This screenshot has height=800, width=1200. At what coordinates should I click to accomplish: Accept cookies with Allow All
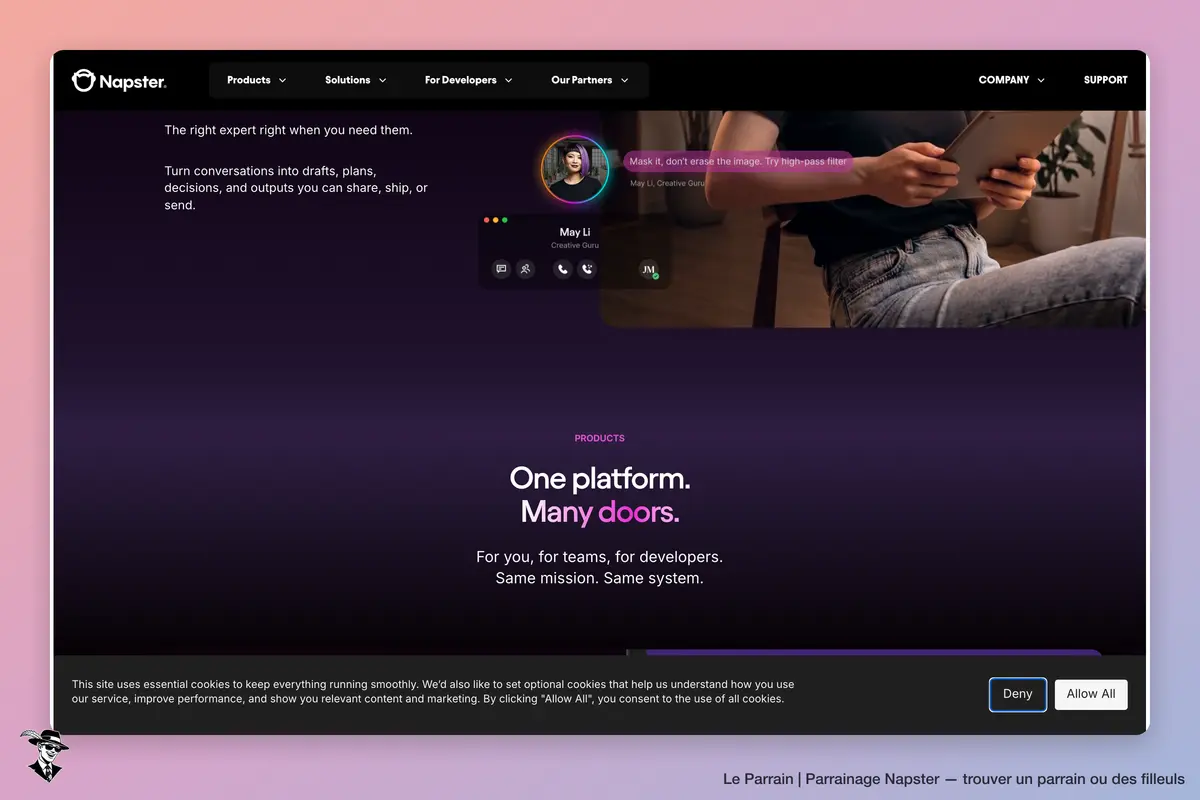[x=1091, y=694]
